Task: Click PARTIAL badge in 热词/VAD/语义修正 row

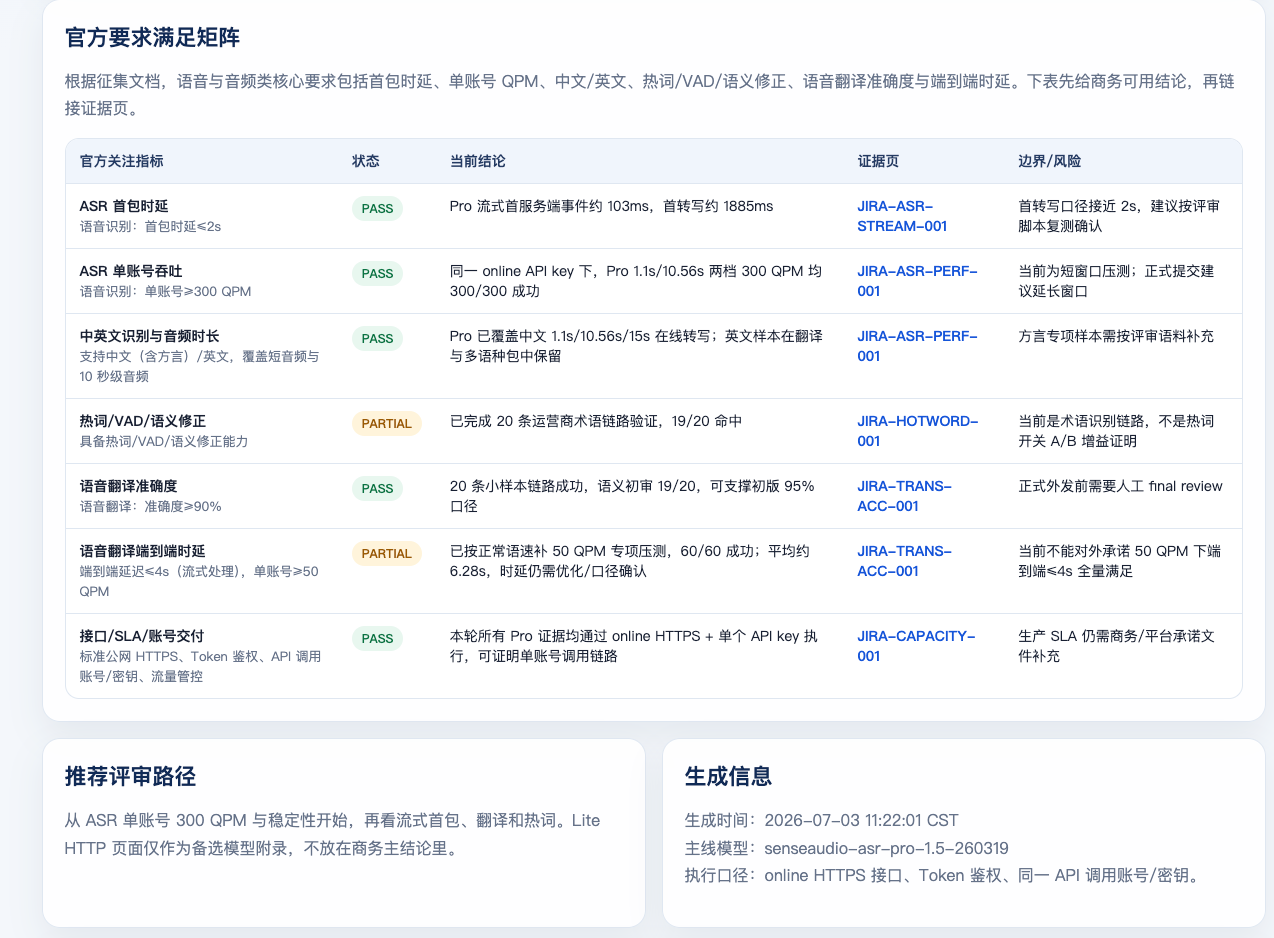Action: (386, 423)
